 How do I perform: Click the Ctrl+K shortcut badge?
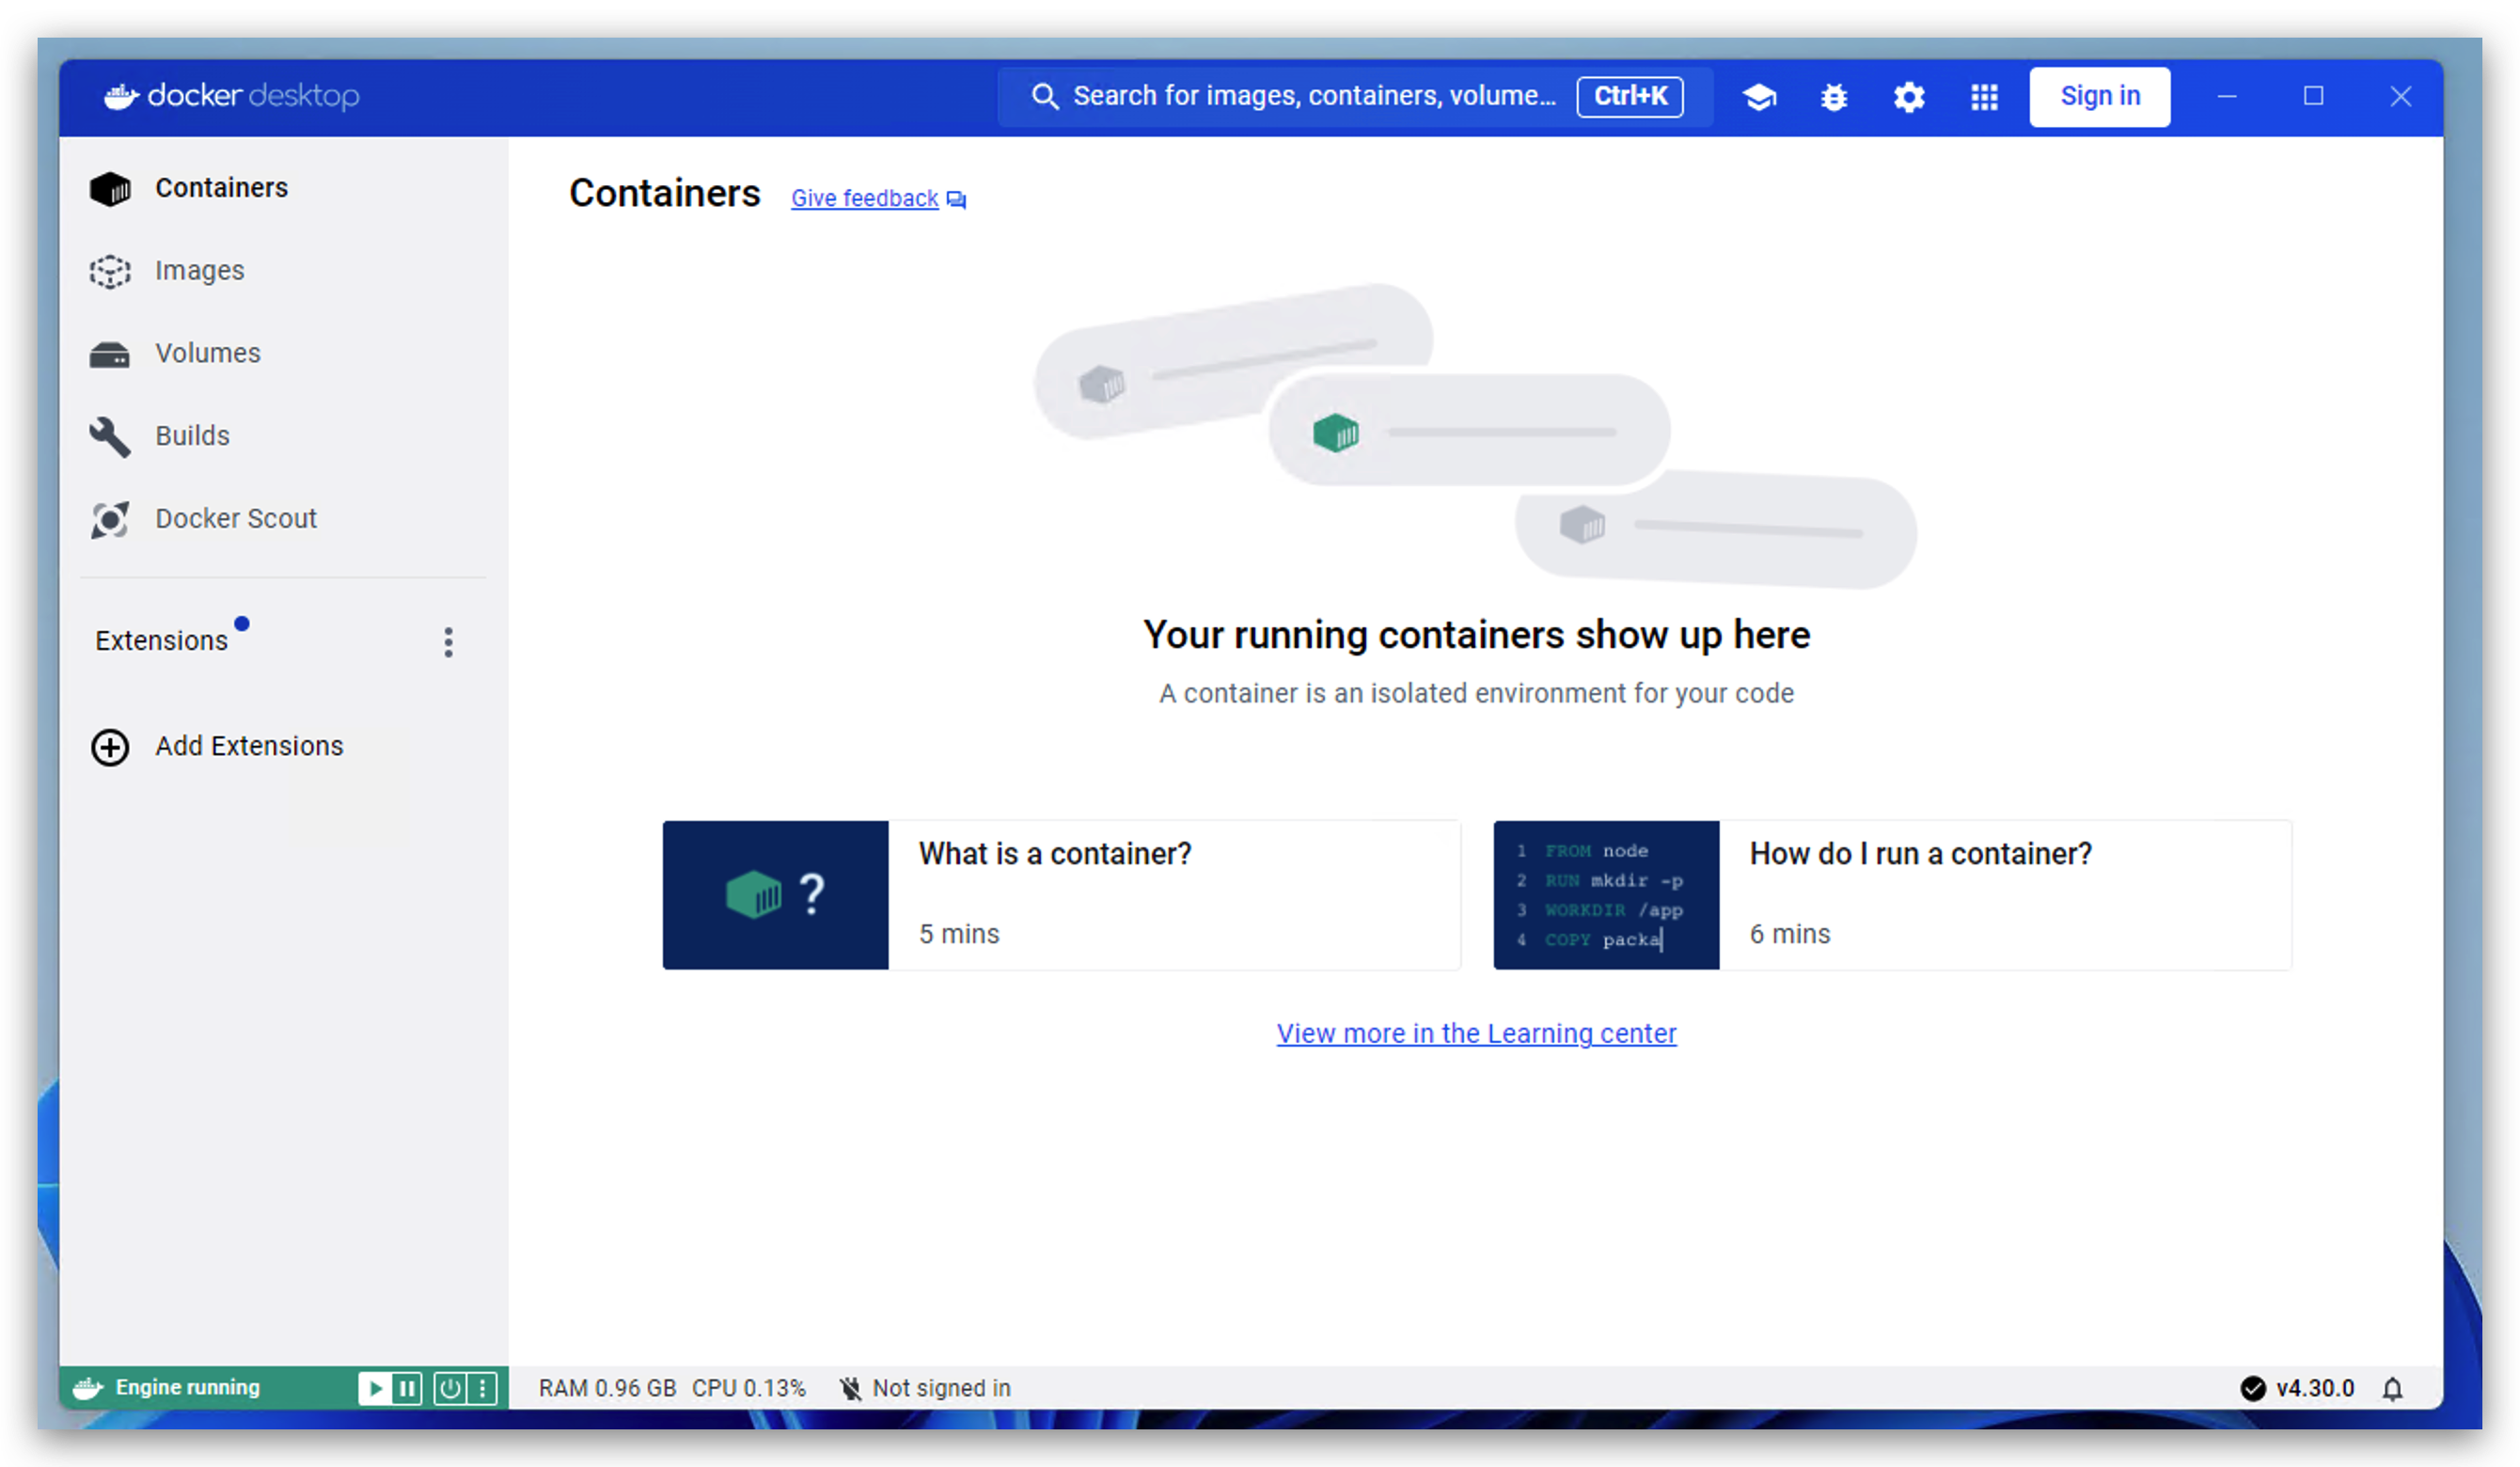click(x=1630, y=97)
